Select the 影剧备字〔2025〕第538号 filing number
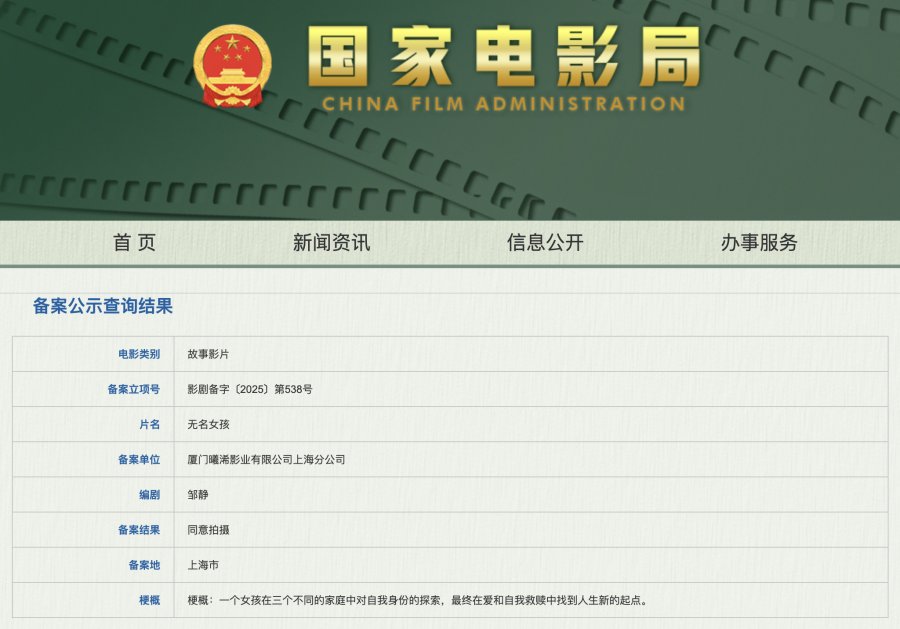Viewport: 900px width, 629px height. [250, 389]
